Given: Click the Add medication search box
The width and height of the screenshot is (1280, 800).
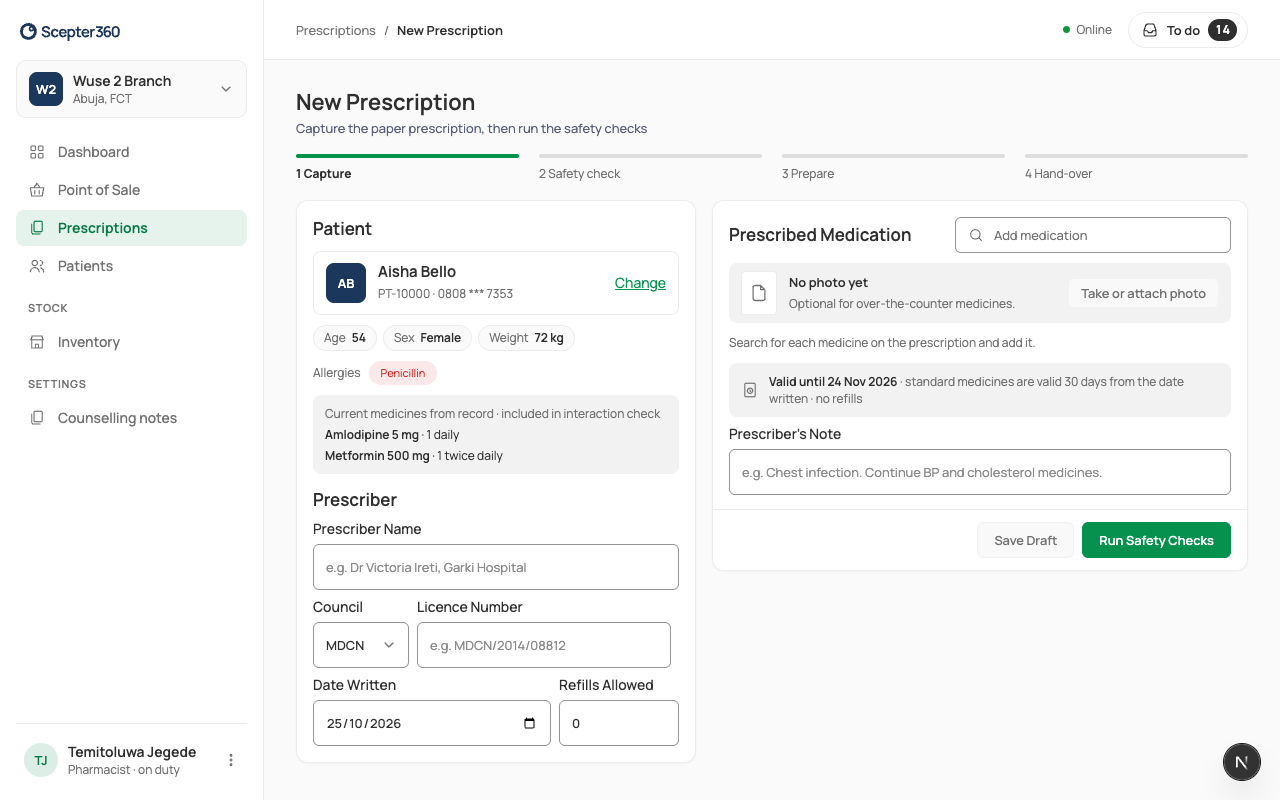Looking at the screenshot, I should click(1093, 235).
